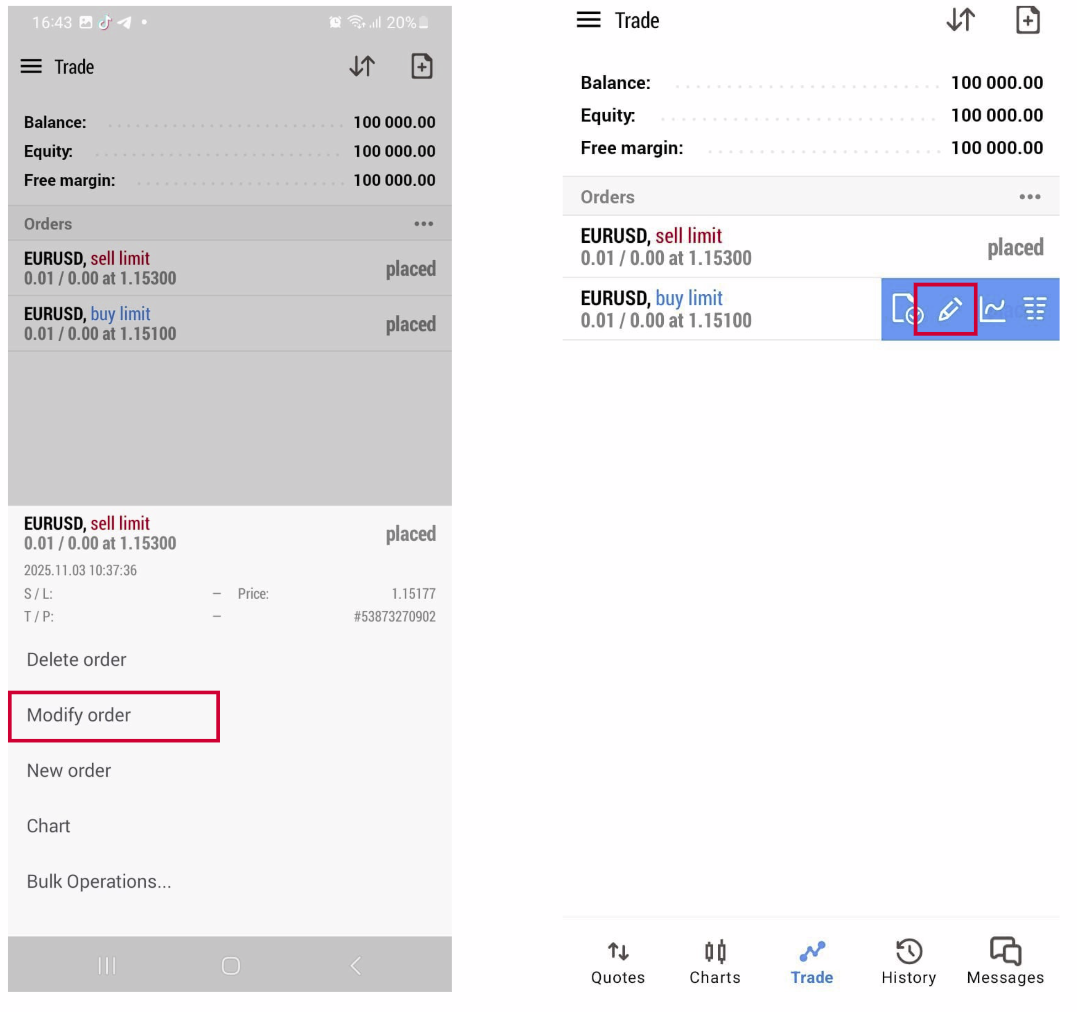This screenshot has height=1012, width=1077.
Task: Open the Orders three-dot menu on the undimmed screen
Action: coord(1030,197)
